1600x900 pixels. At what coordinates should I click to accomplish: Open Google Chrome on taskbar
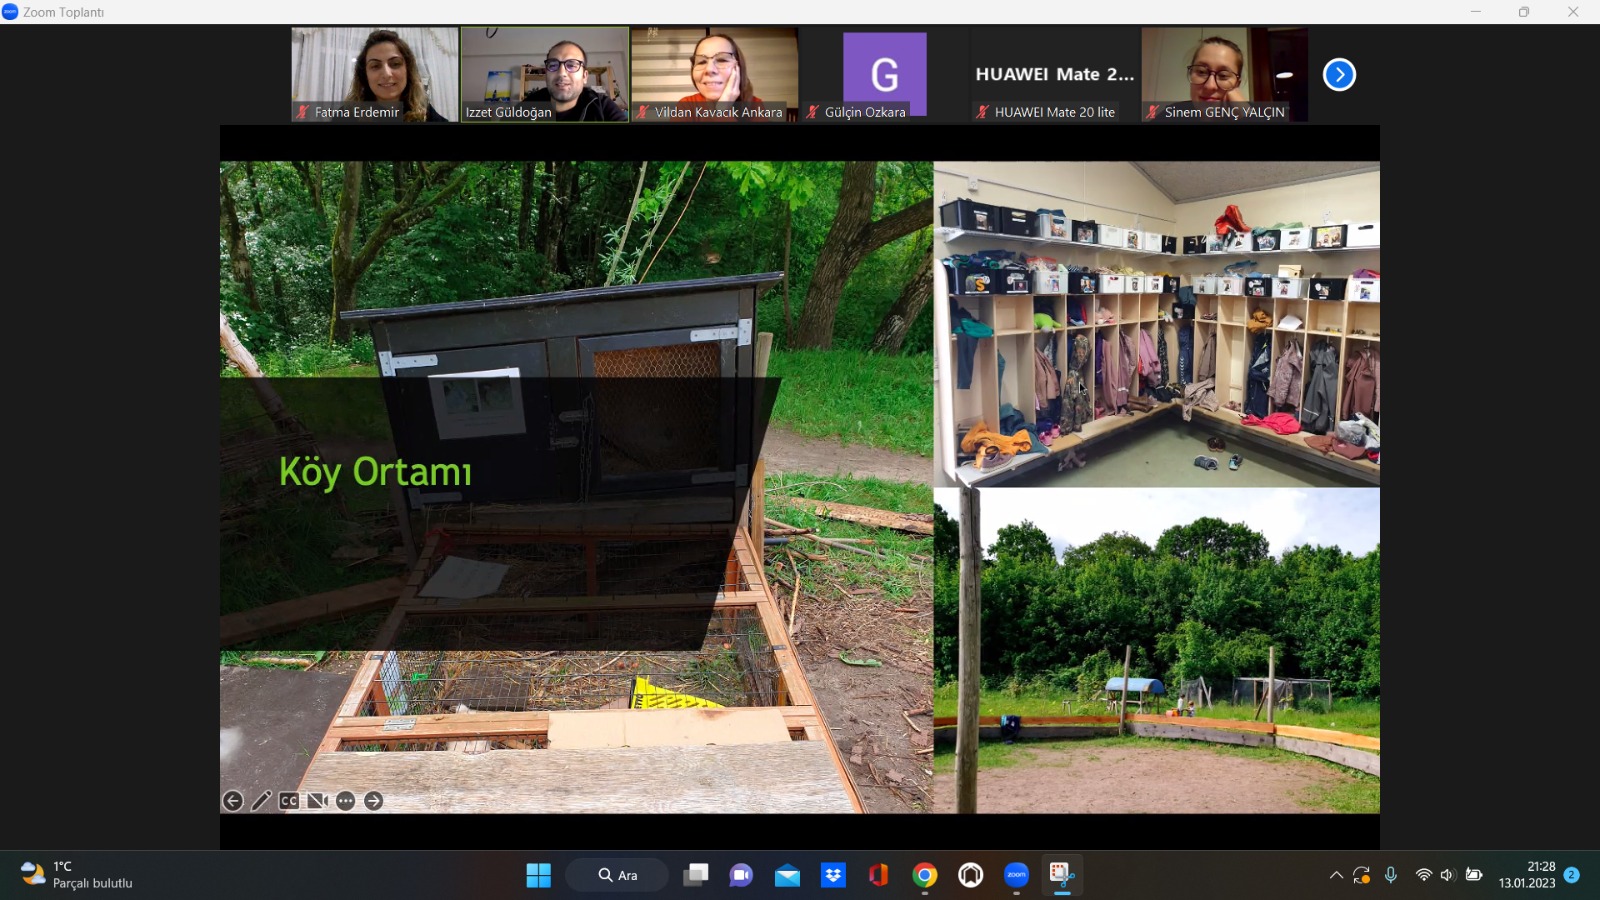pos(925,875)
